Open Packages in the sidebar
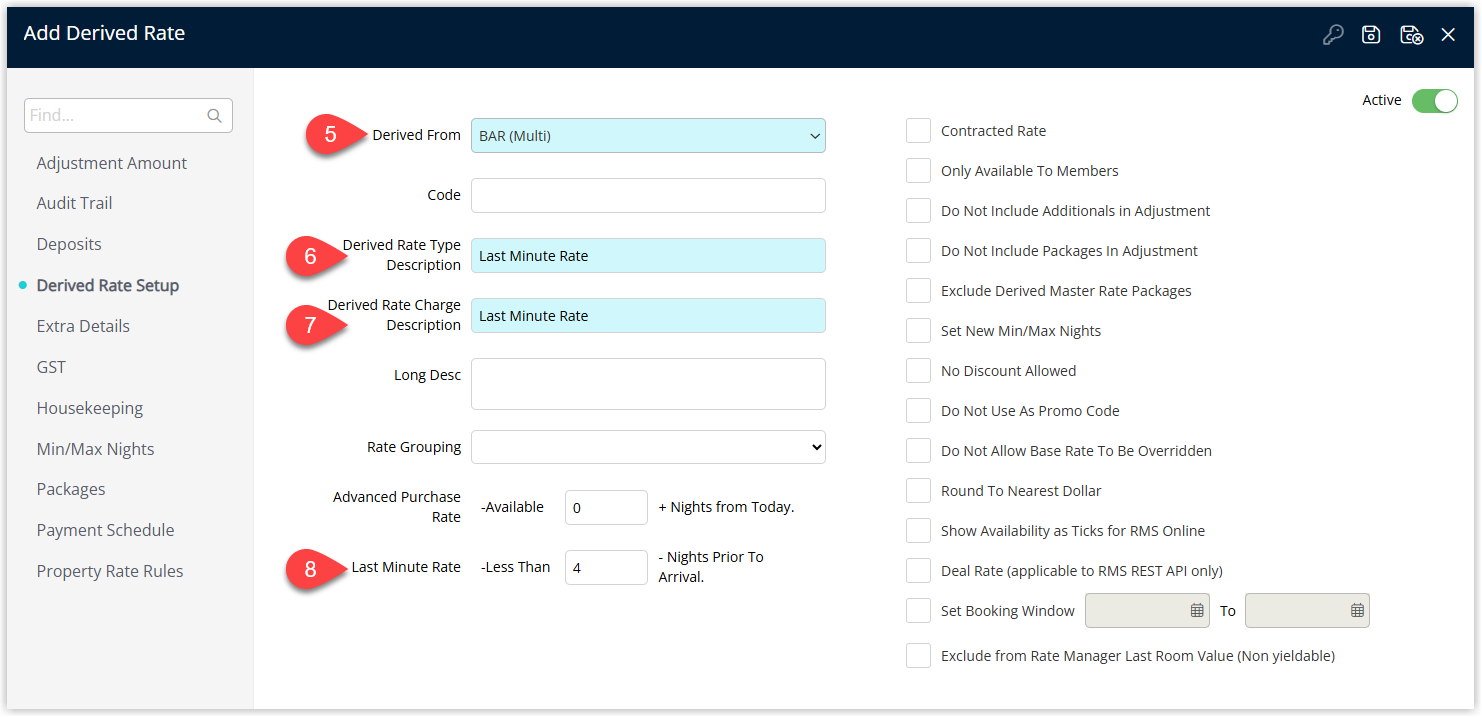1482x717 pixels. point(71,489)
